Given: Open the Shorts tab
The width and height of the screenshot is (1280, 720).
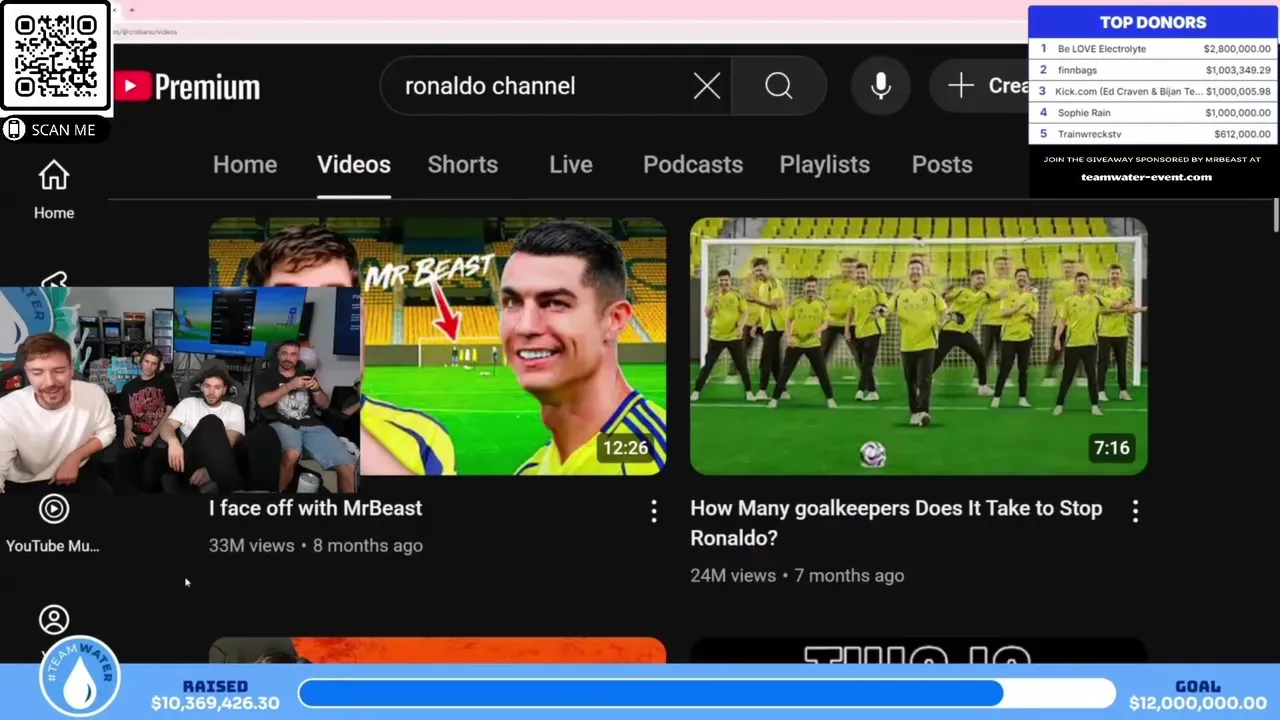Looking at the screenshot, I should pyautogui.click(x=463, y=165).
